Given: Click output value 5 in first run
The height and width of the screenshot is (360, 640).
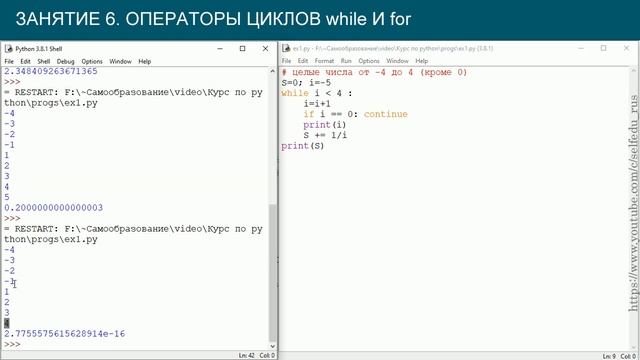Looking at the screenshot, I should (7, 197).
